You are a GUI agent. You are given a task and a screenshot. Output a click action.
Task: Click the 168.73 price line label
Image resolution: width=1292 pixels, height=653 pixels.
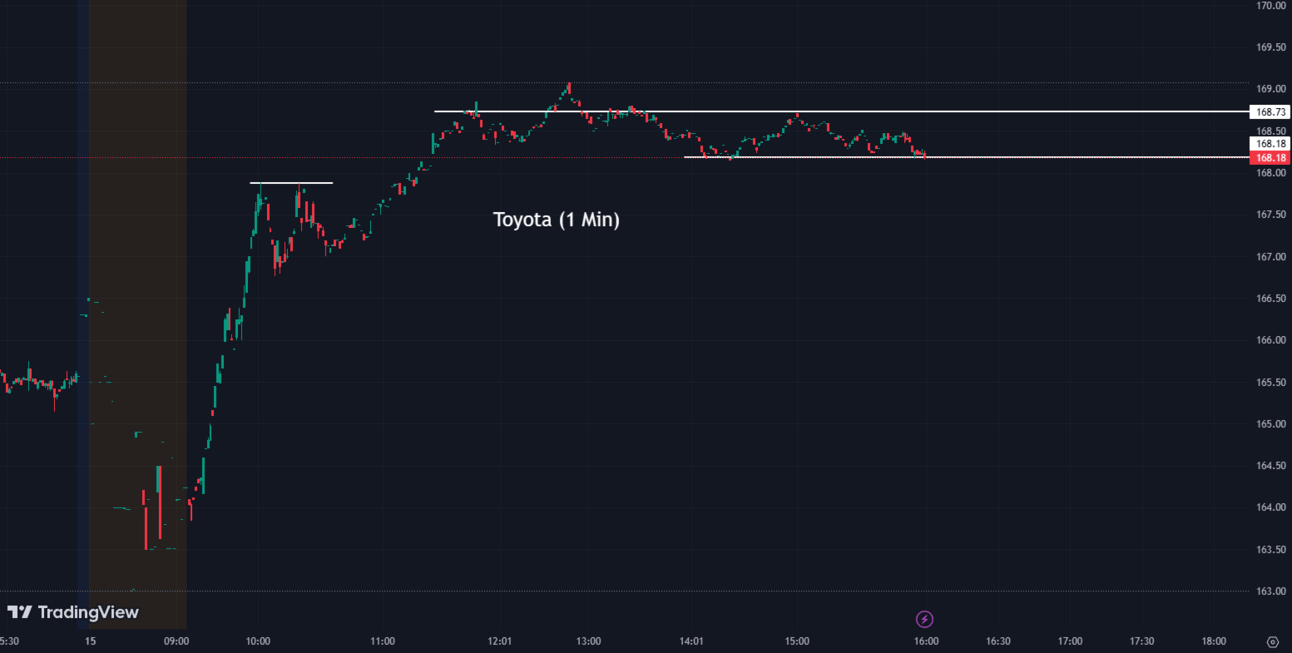coord(1270,112)
